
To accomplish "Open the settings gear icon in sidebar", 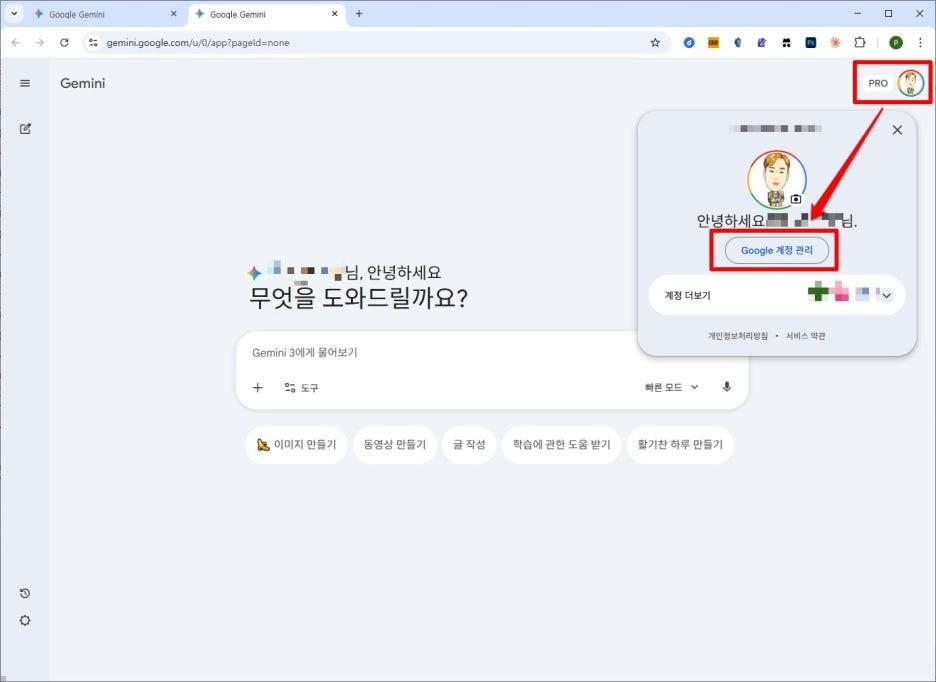I will 24,620.
